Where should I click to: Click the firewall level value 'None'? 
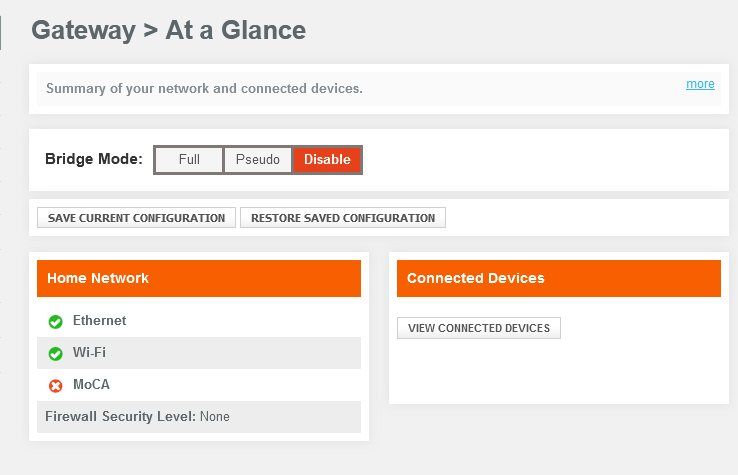pyautogui.click(x=215, y=416)
